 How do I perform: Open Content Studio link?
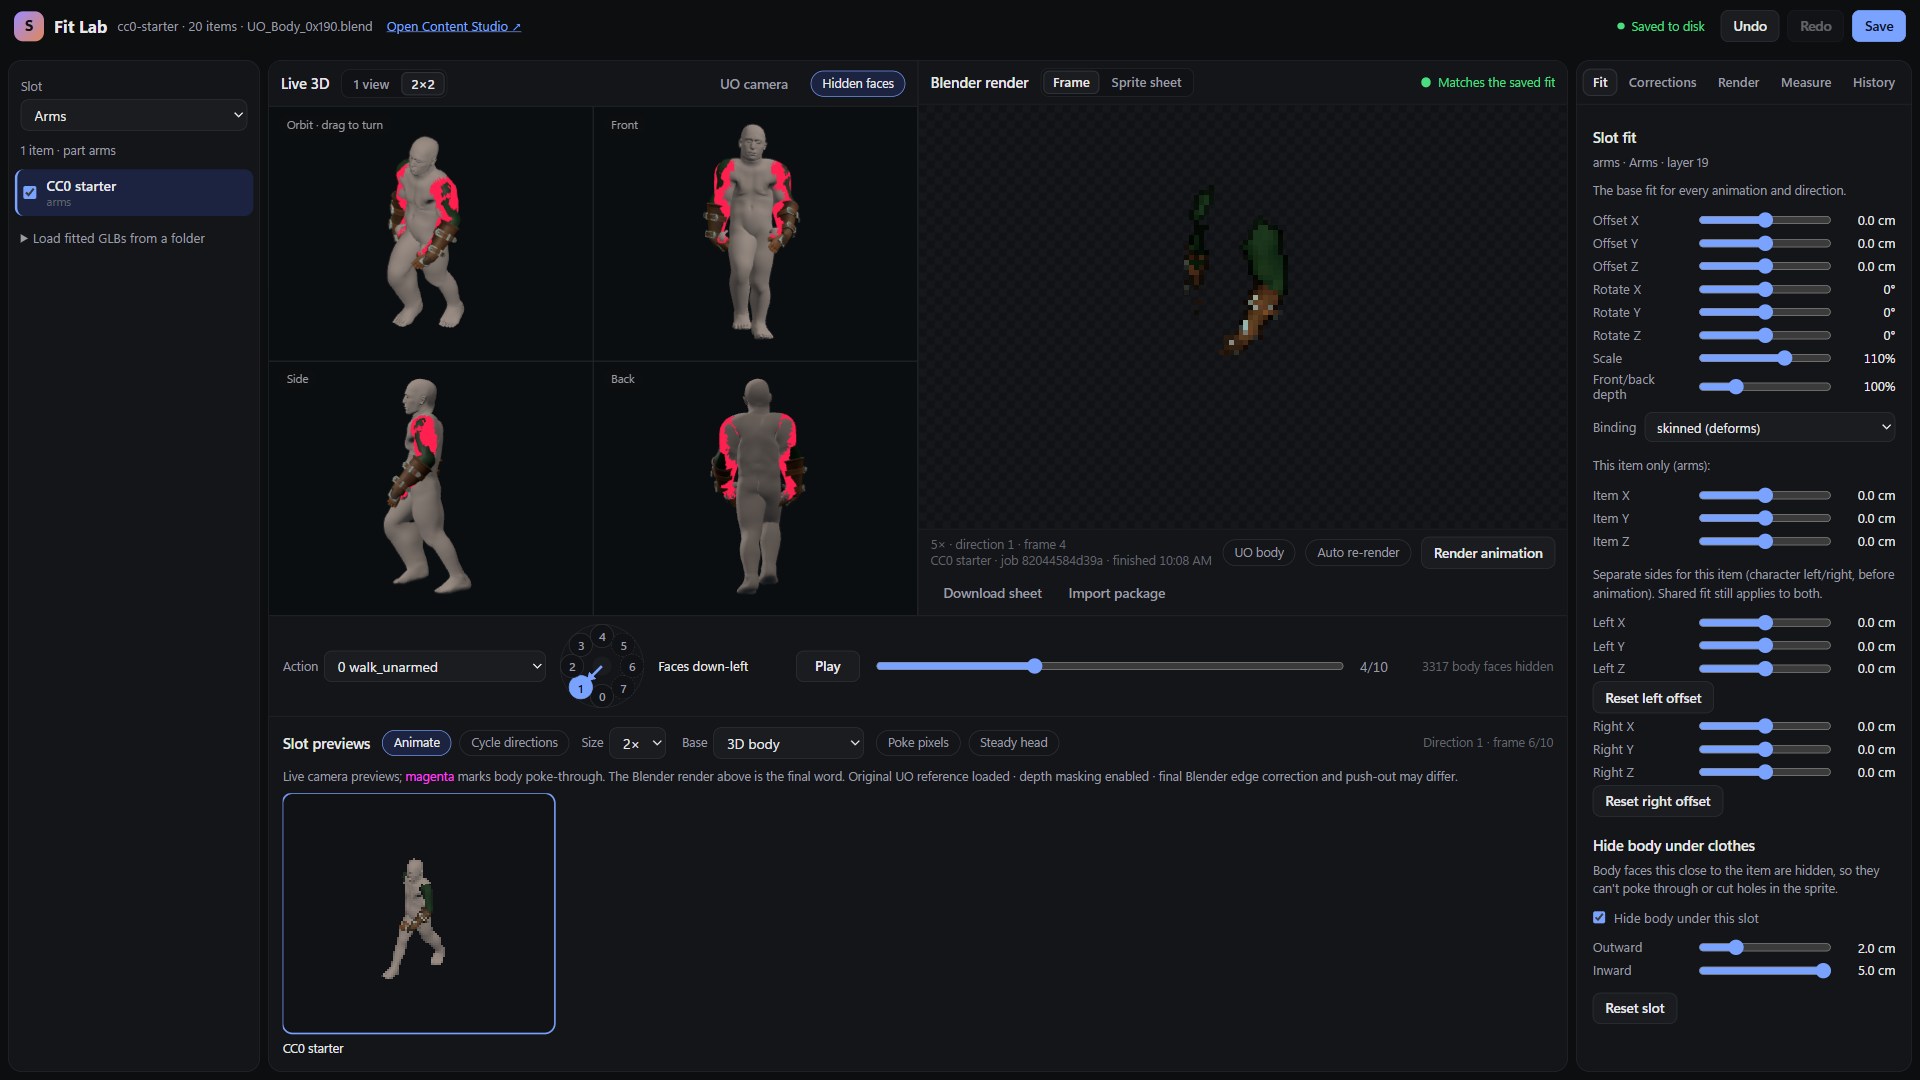pos(453,27)
